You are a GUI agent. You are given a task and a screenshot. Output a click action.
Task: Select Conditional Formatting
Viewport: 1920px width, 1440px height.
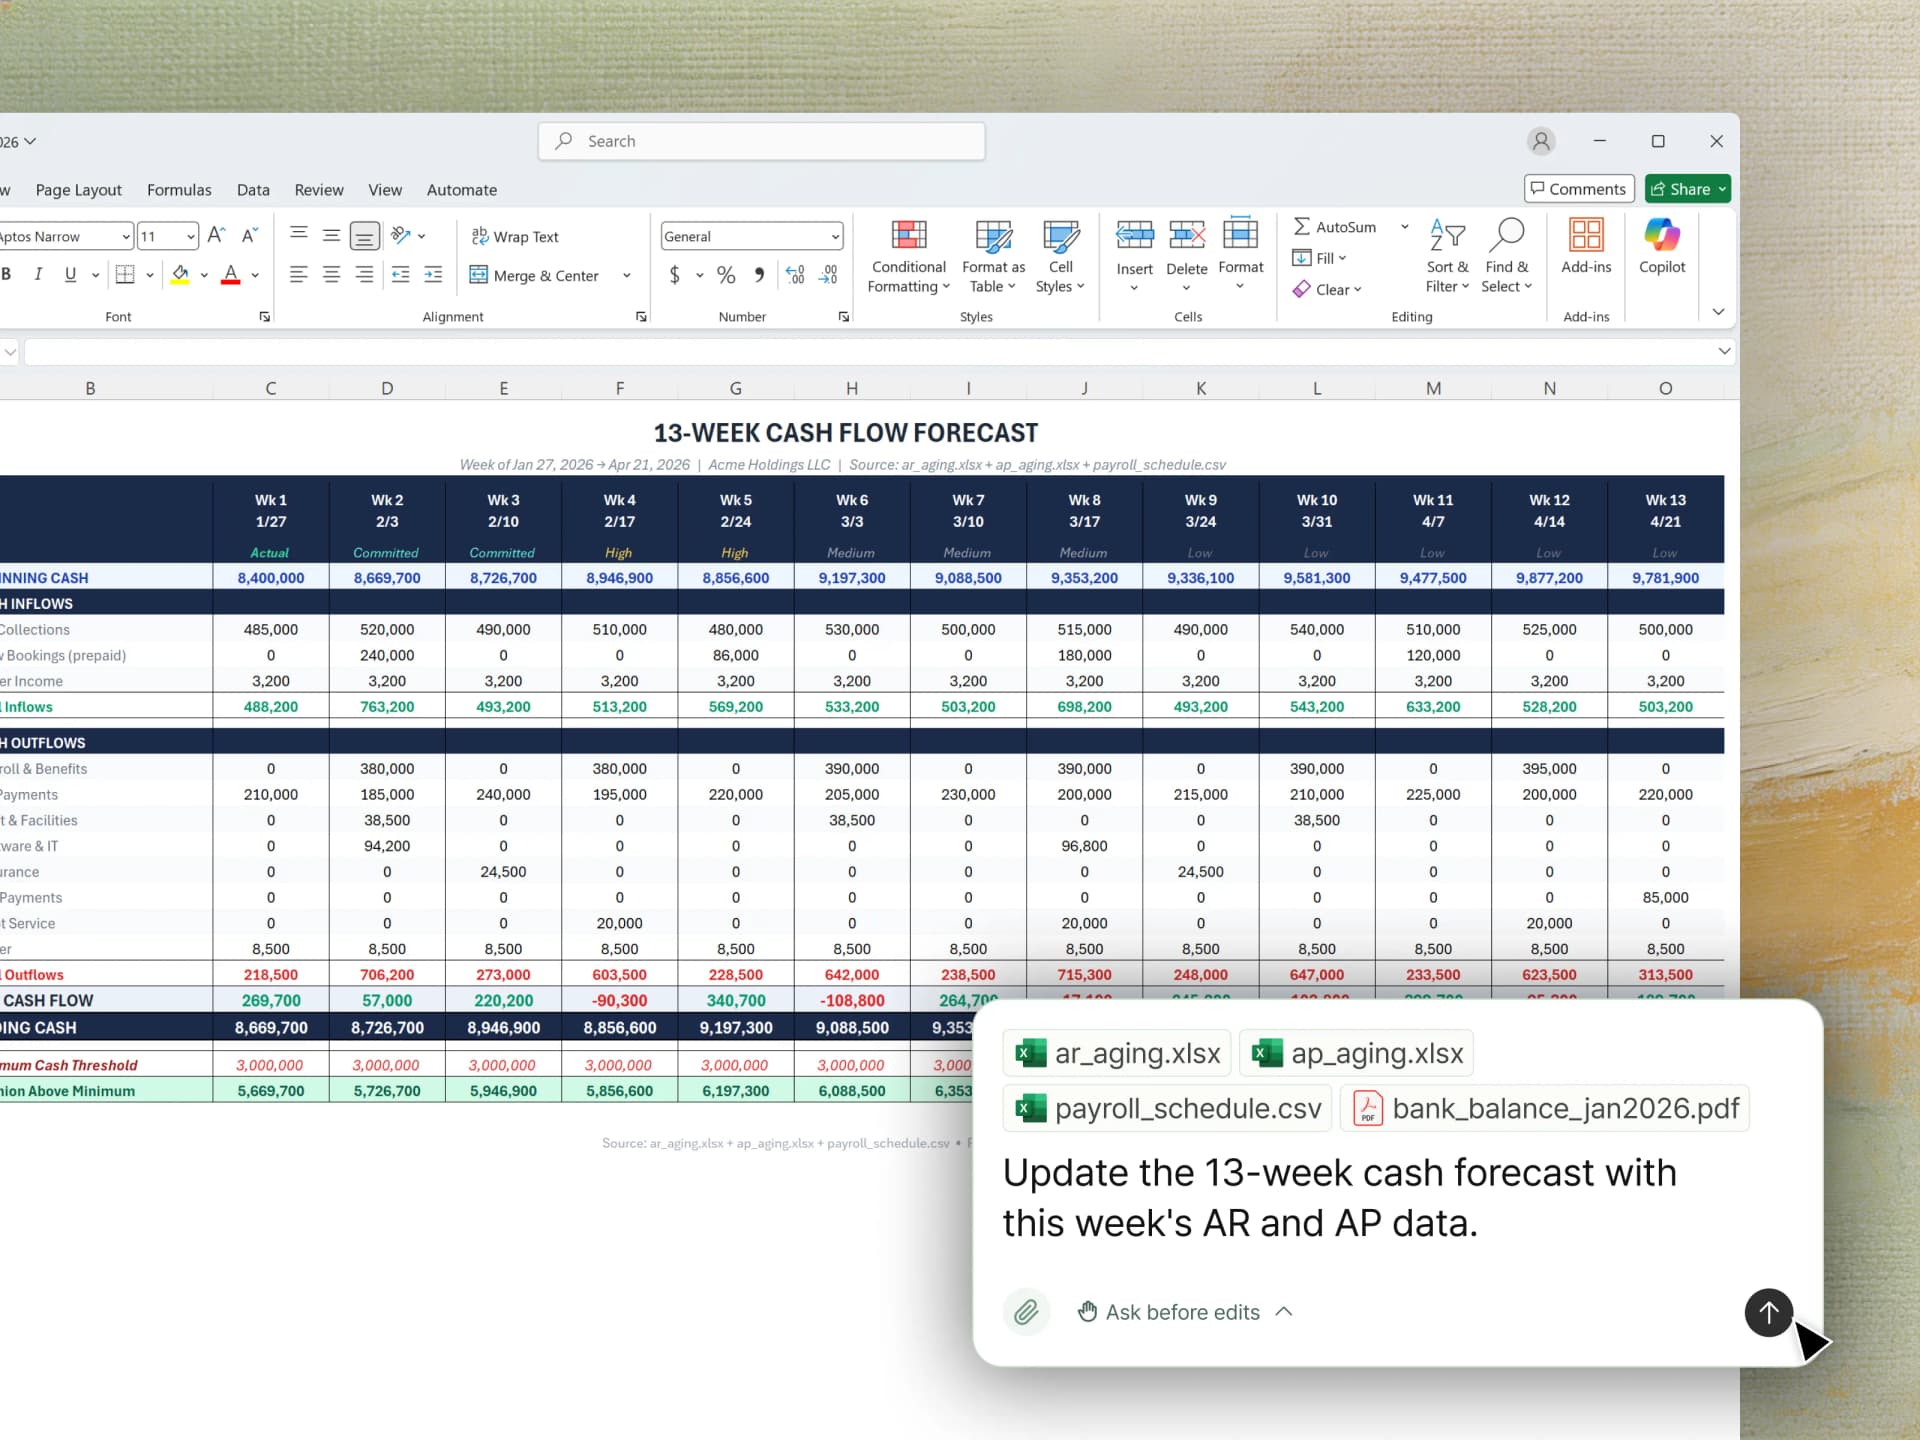pyautogui.click(x=908, y=255)
